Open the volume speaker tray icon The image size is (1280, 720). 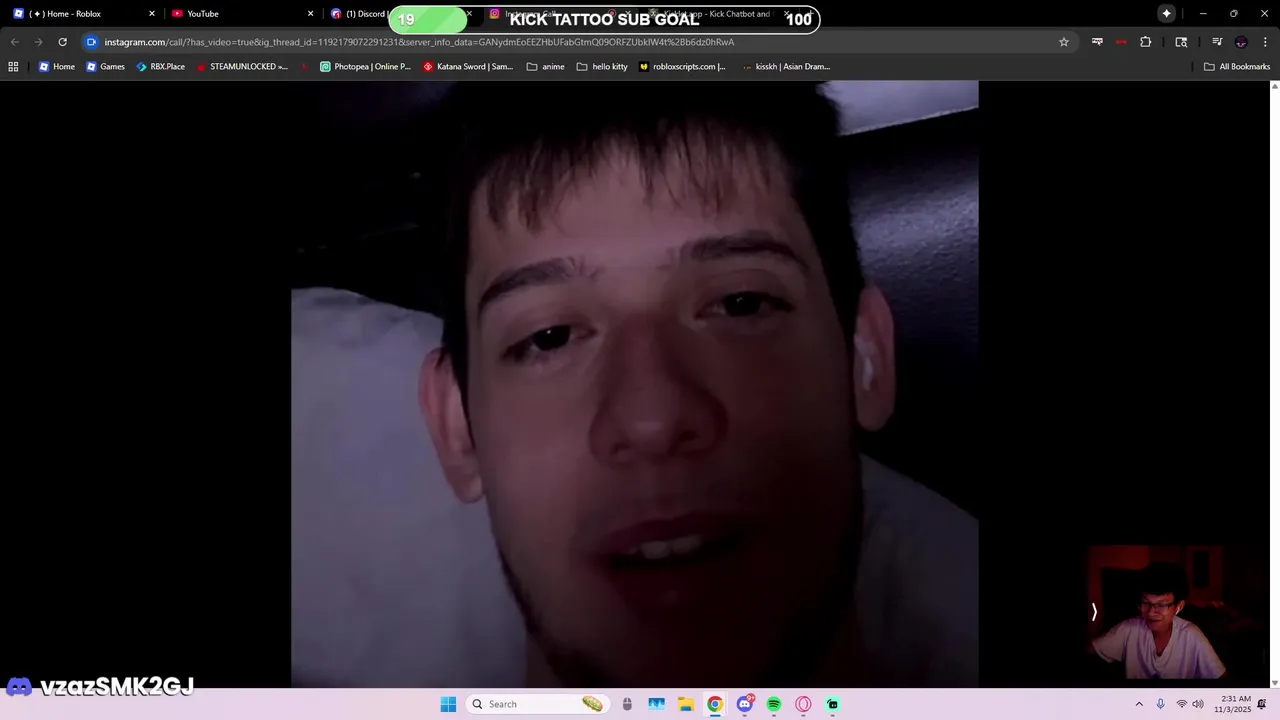point(1198,704)
